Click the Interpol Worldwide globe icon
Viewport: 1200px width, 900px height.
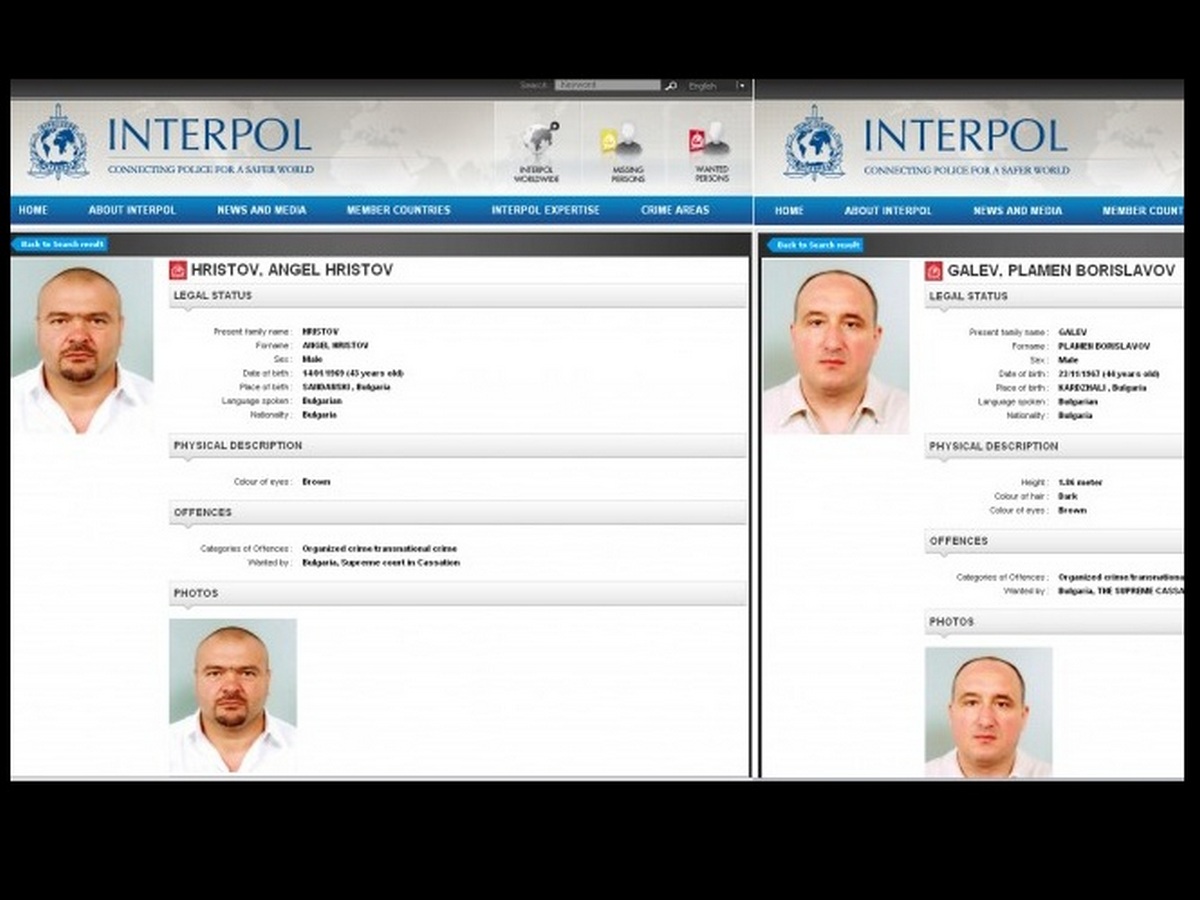point(537,145)
